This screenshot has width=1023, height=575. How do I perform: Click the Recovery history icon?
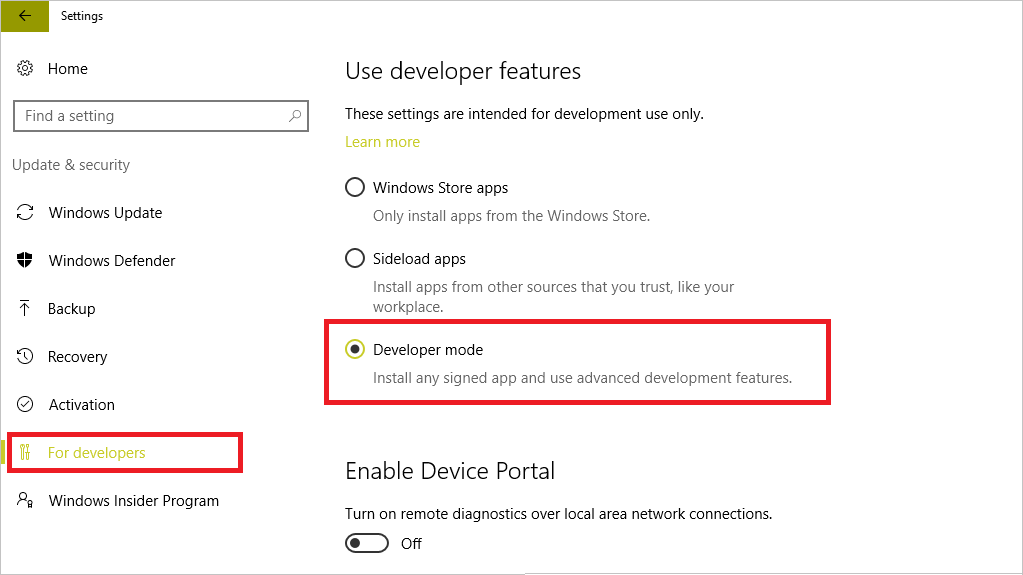26,357
